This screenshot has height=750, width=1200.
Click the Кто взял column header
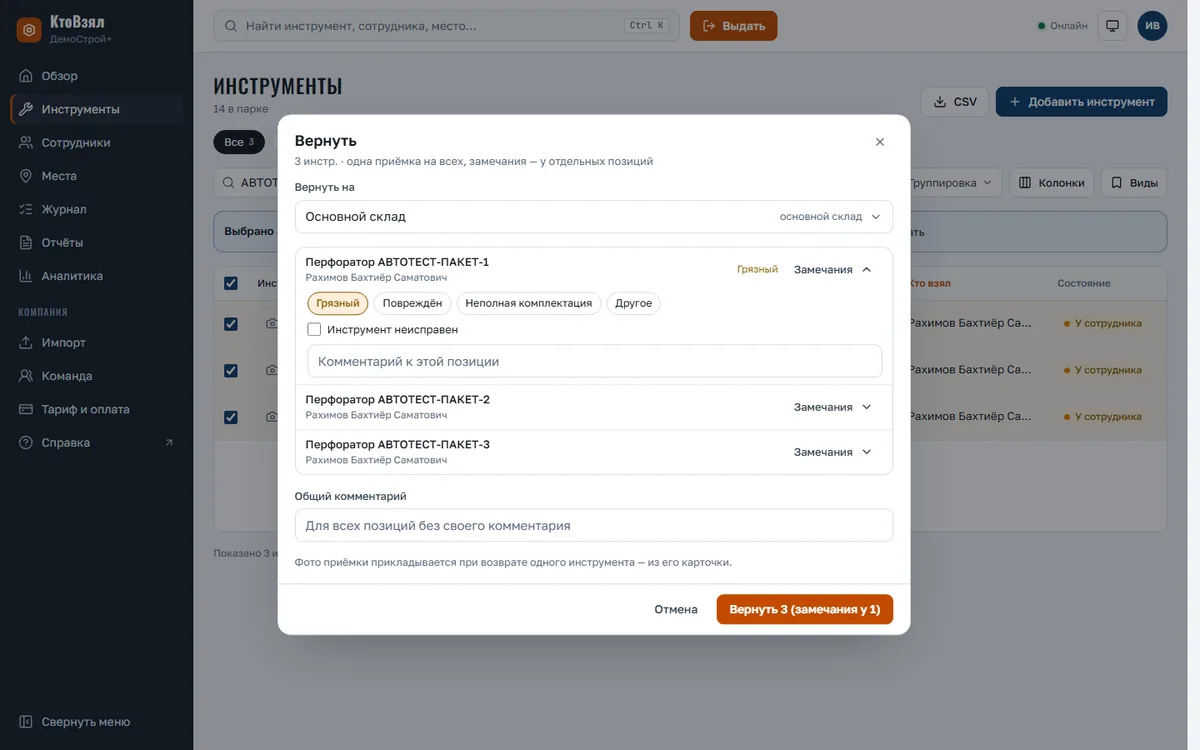[x=930, y=284]
